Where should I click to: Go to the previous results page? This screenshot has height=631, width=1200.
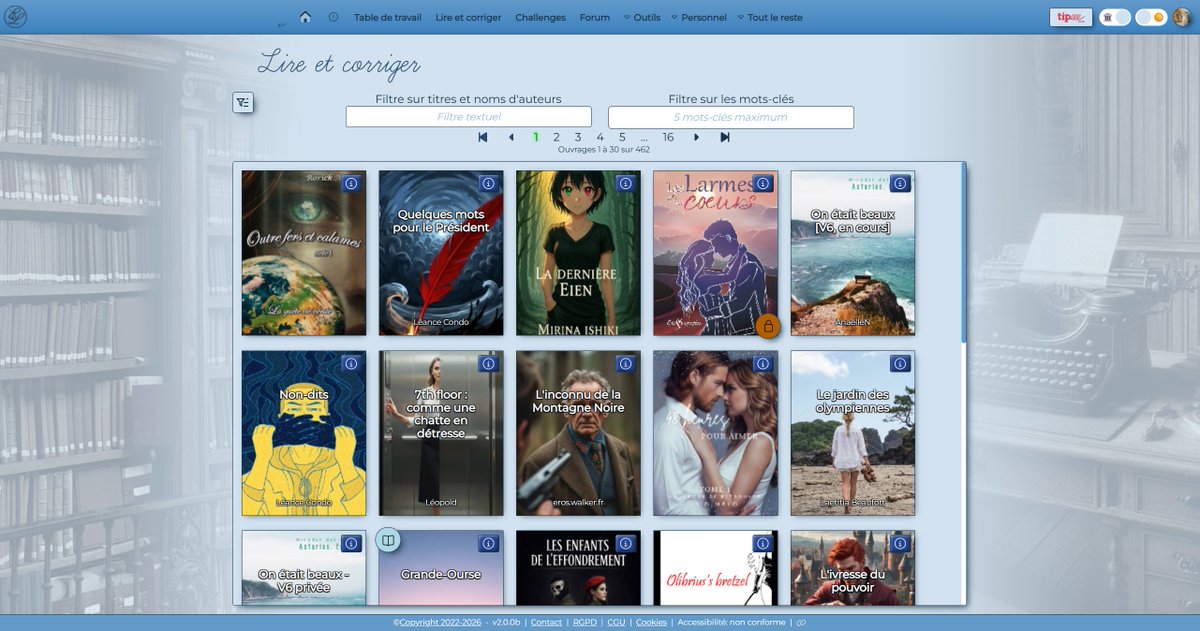point(511,137)
